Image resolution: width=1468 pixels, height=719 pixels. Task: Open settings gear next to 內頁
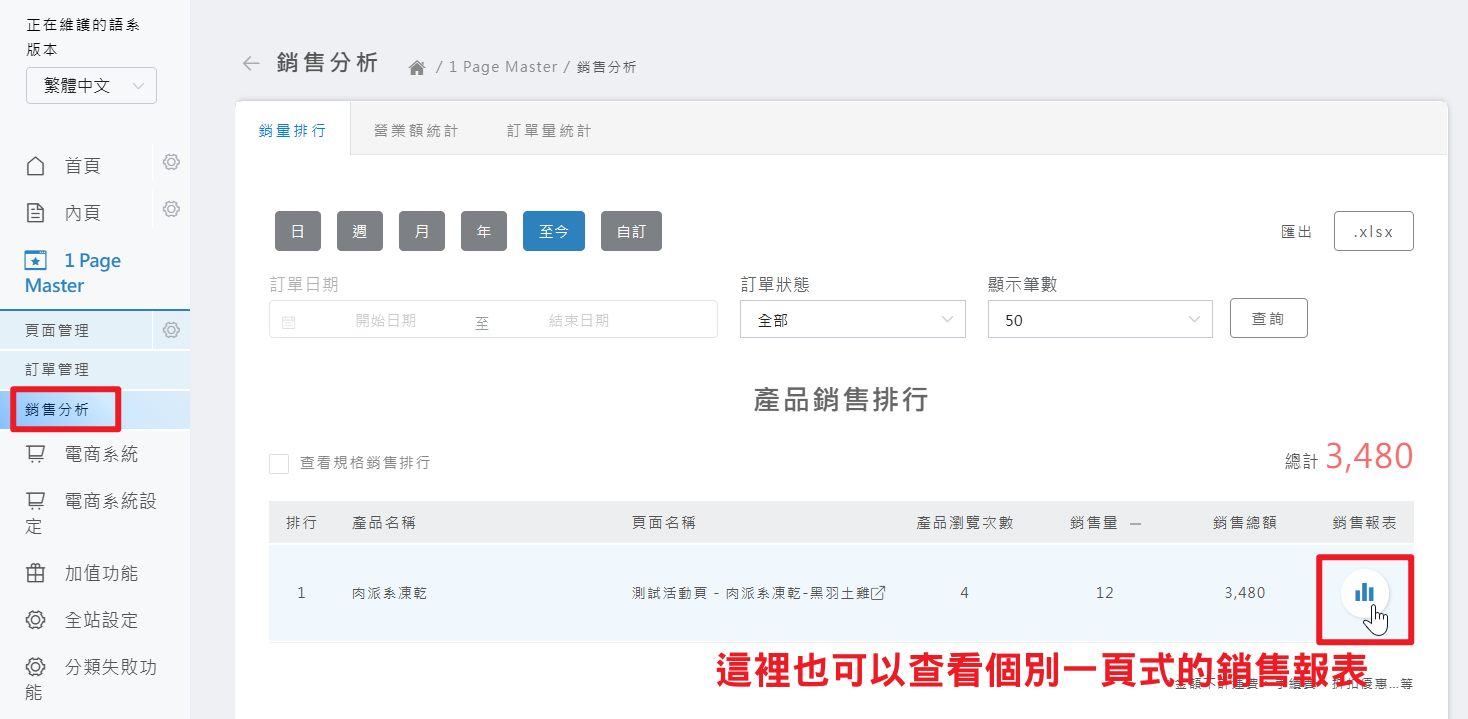(170, 209)
